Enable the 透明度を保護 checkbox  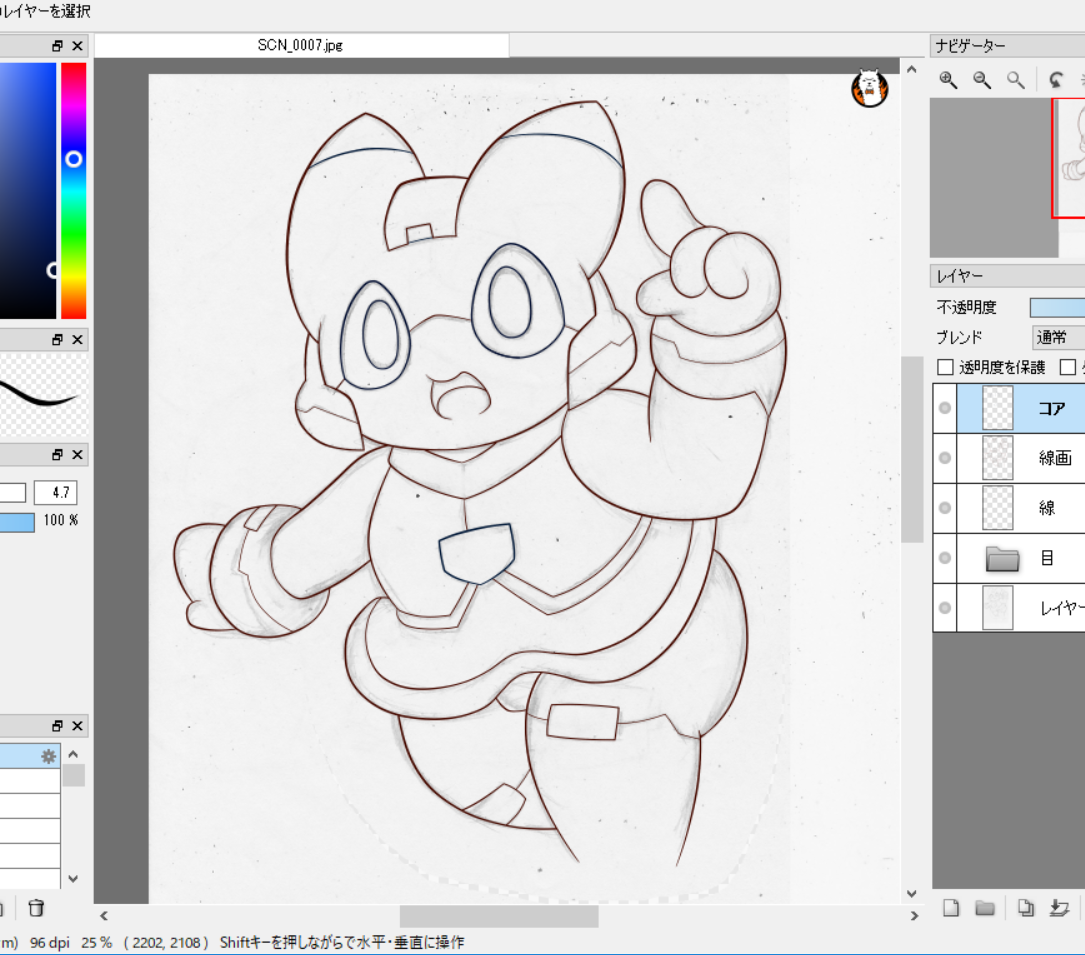[945, 367]
